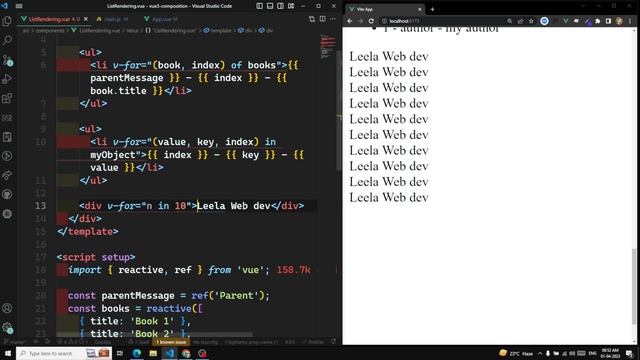
Task: Click Vue devtools extension icon
Action: tap(565, 21)
